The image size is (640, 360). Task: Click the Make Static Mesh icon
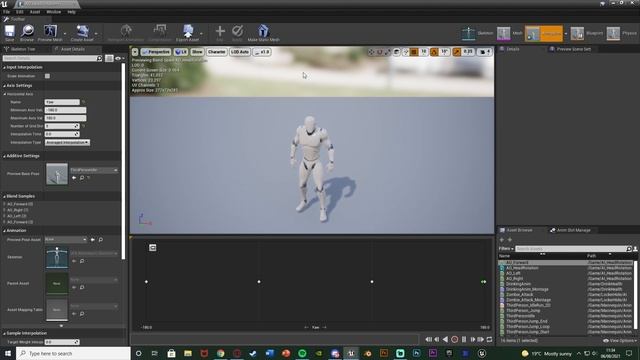click(x=263, y=33)
